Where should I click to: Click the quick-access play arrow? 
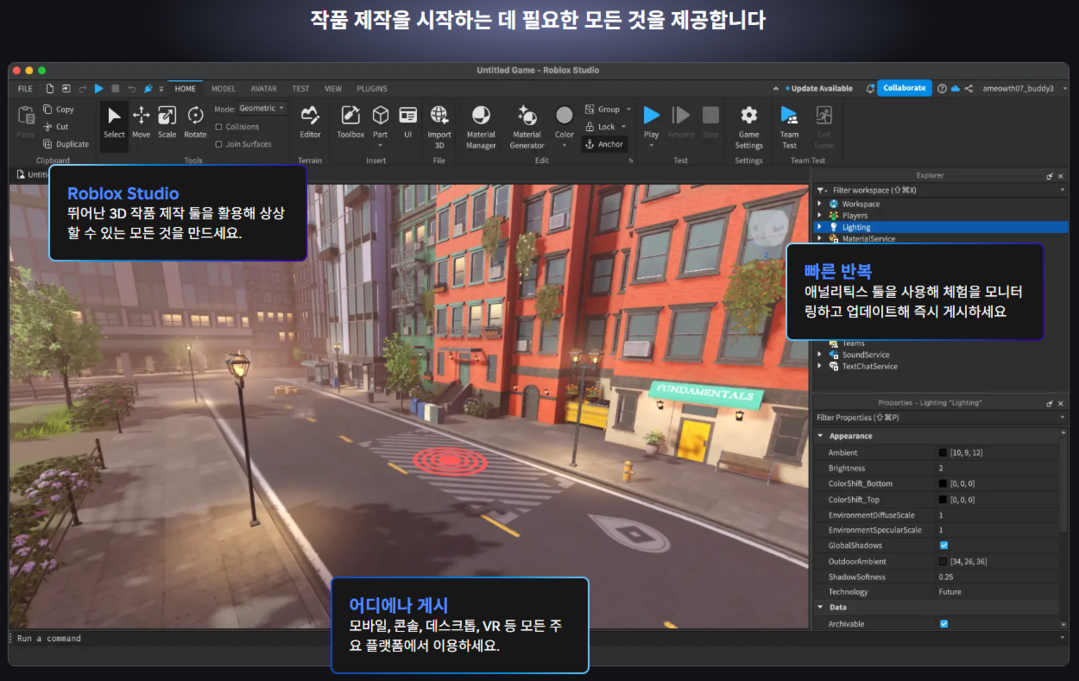[x=99, y=89]
